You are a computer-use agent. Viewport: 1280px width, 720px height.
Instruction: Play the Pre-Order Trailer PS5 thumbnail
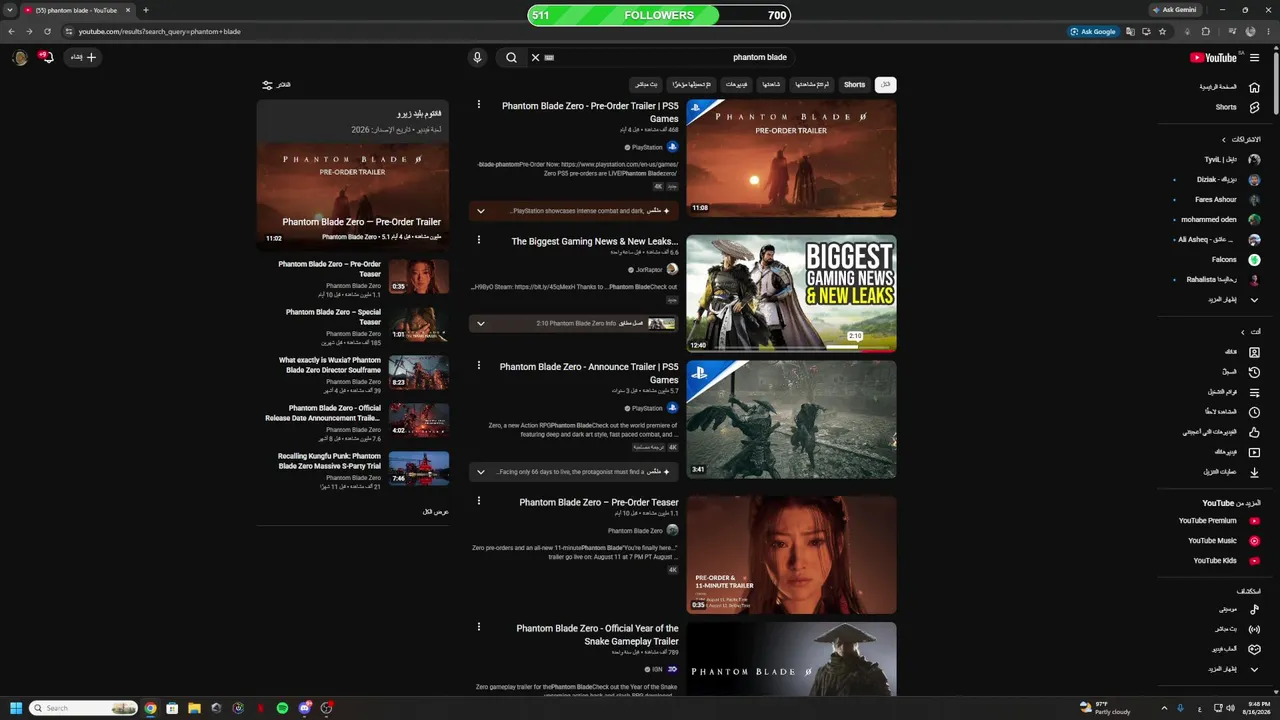click(791, 158)
